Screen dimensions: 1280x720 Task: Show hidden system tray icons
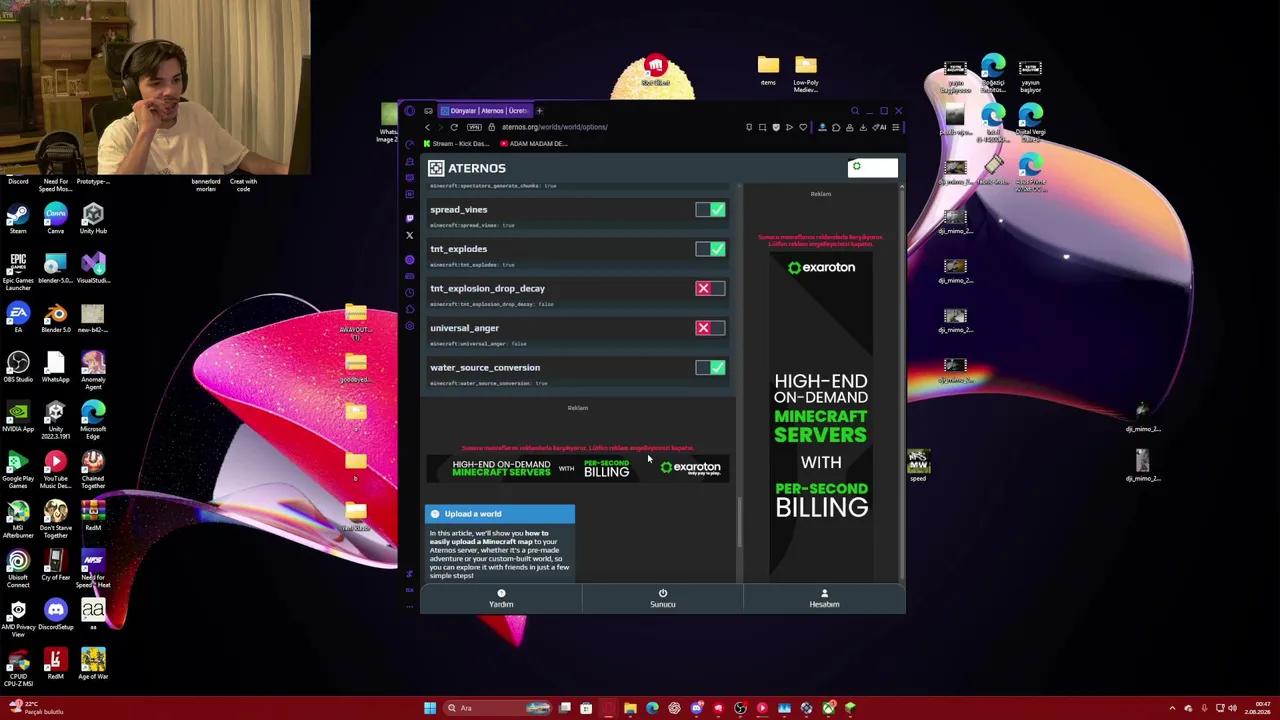pyautogui.click(x=1173, y=708)
